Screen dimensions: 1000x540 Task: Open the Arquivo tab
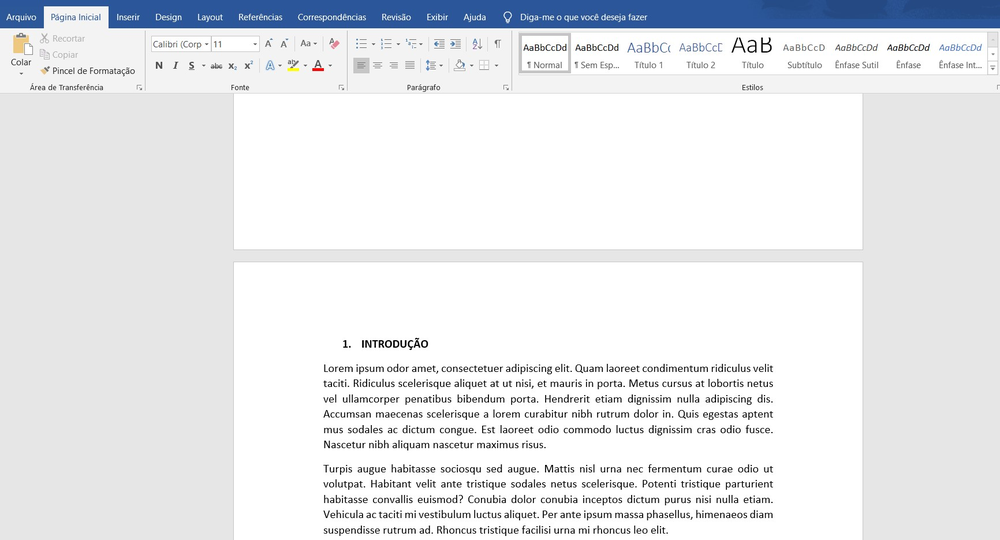click(x=21, y=17)
